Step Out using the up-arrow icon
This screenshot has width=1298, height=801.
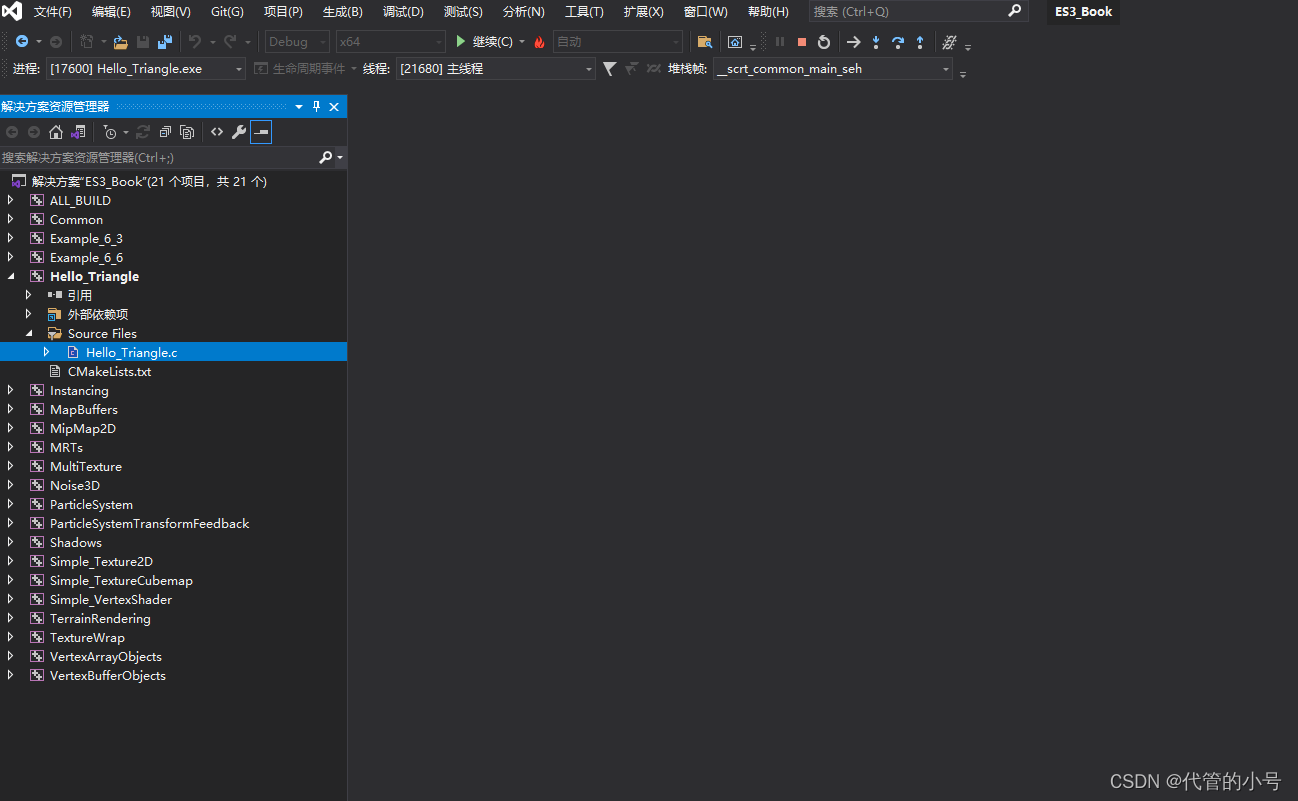click(920, 42)
